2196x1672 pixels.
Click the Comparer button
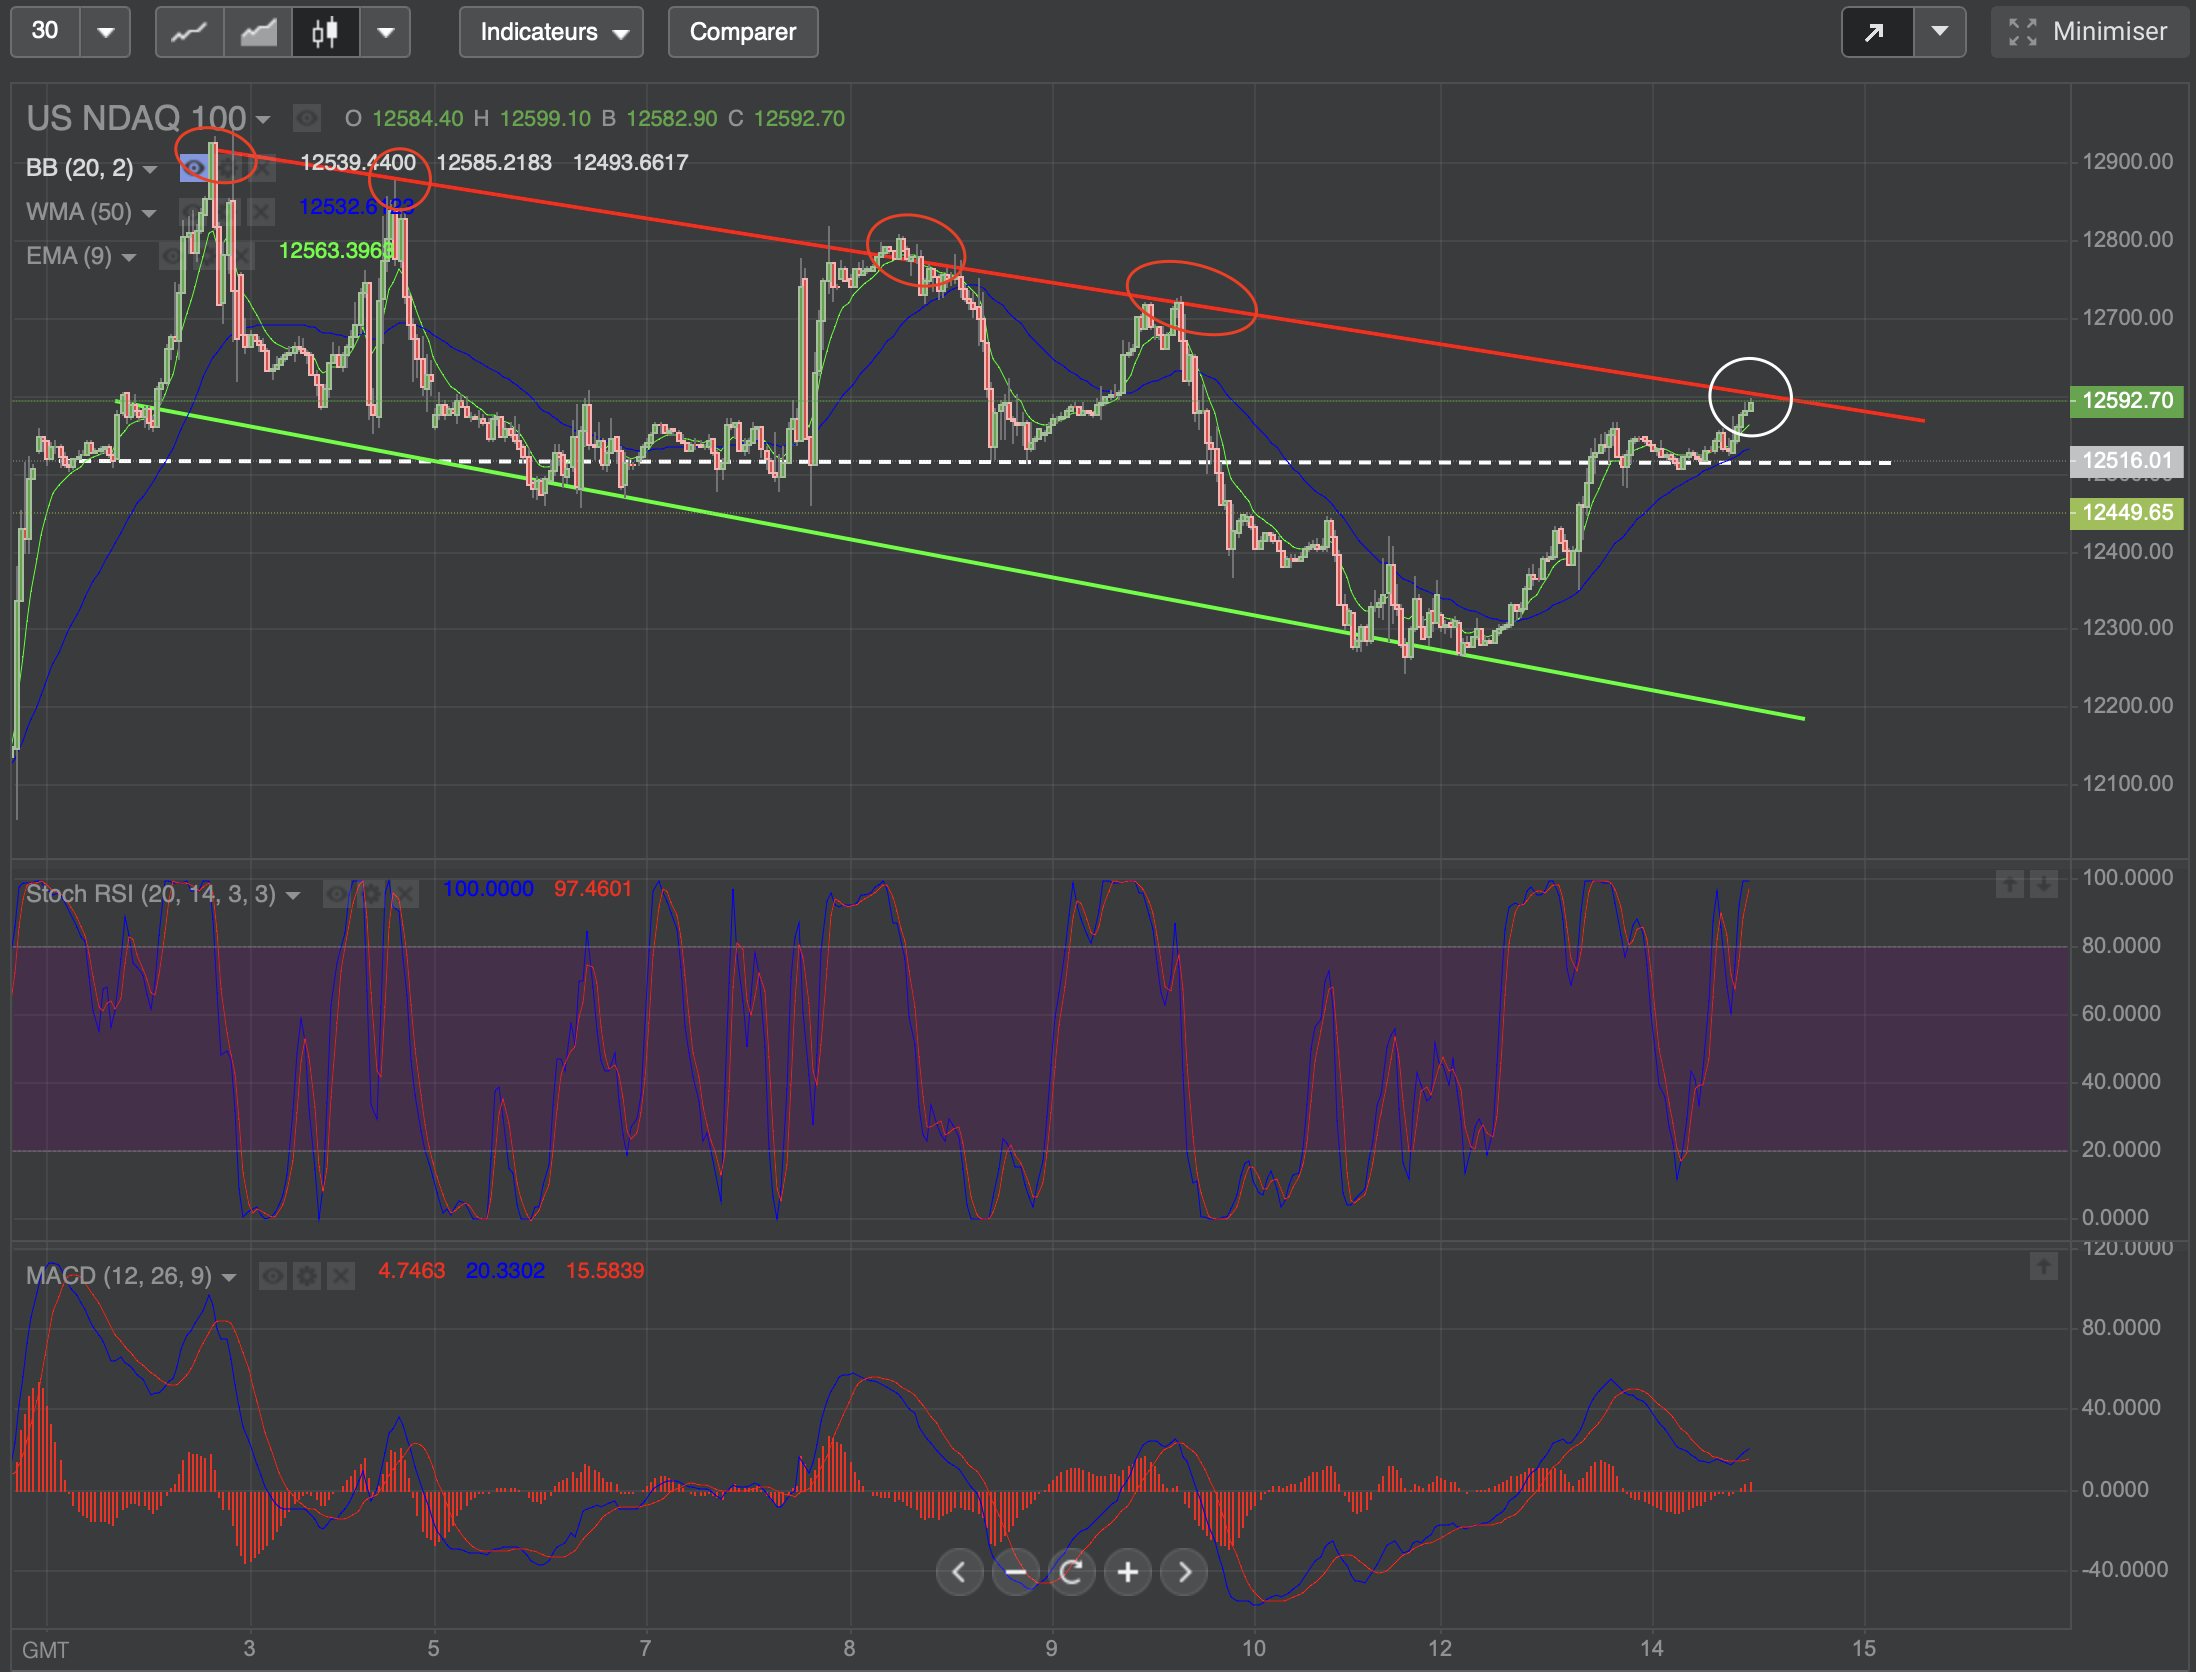[x=743, y=32]
